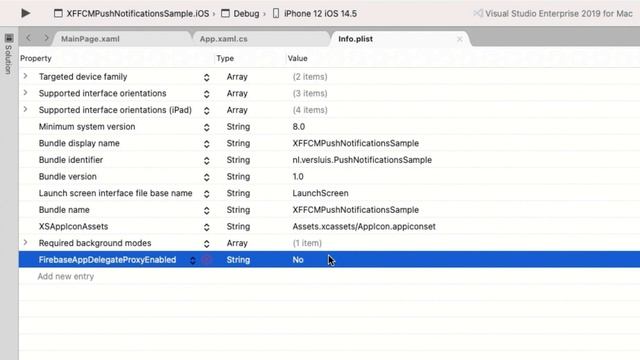Run the project with the play button
Screen dimensions: 640x360
[x=25, y=13]
